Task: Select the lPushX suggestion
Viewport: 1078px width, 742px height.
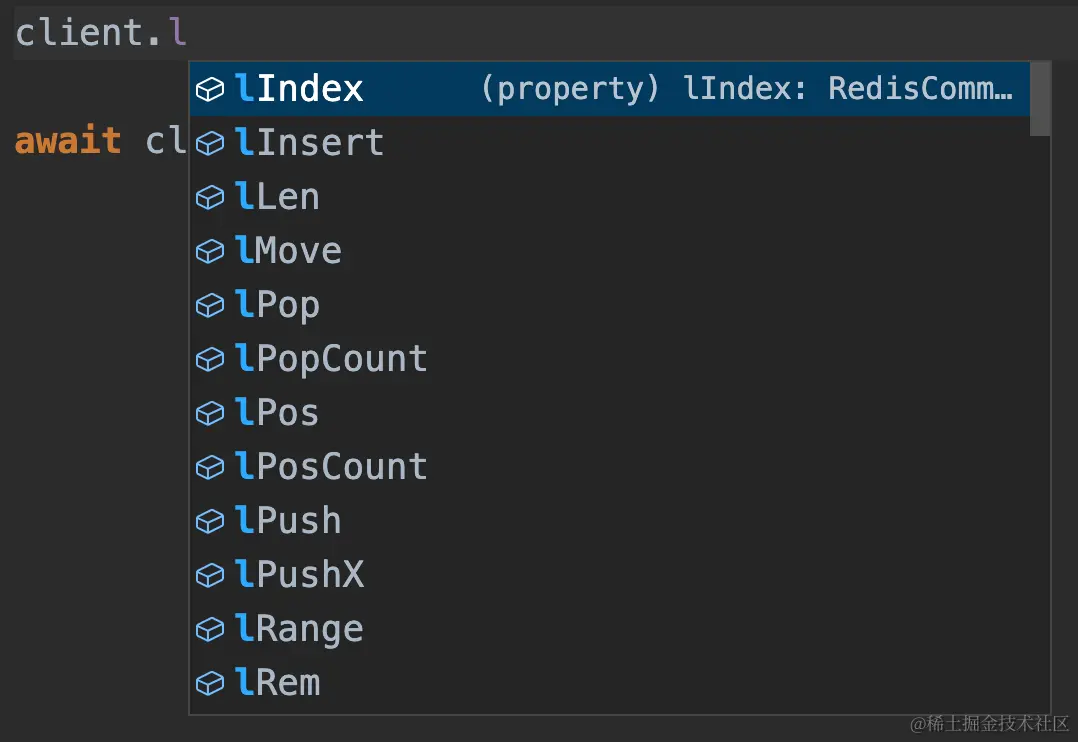Action: [610, 575]
